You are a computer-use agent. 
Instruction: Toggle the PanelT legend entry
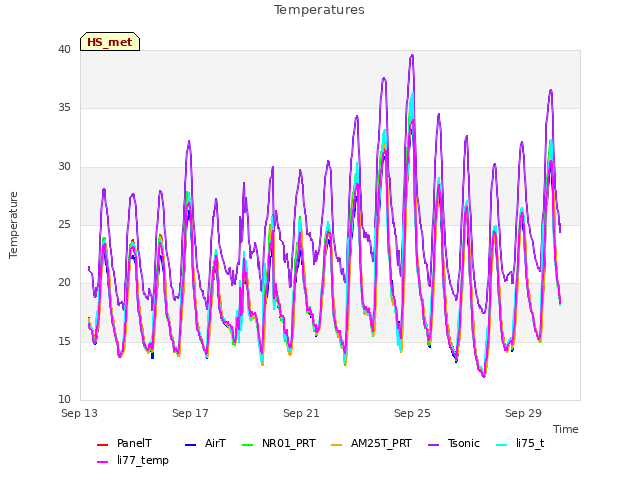point(124,443)
